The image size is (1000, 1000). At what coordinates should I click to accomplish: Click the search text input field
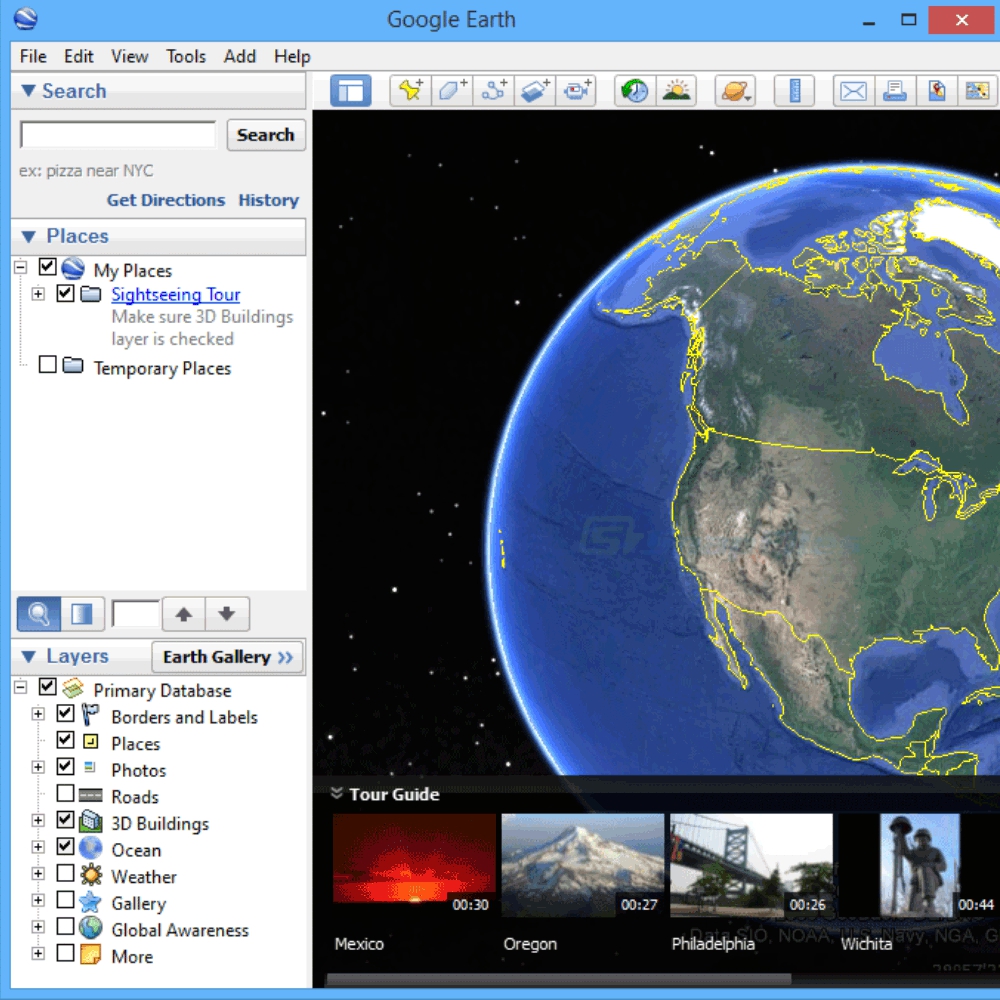[118, 135]
